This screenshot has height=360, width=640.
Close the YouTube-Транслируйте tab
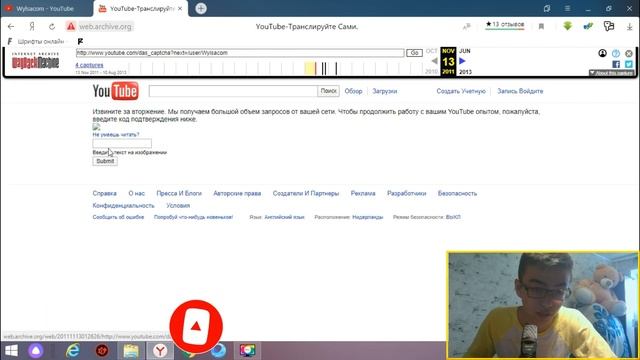pos(180,9)
